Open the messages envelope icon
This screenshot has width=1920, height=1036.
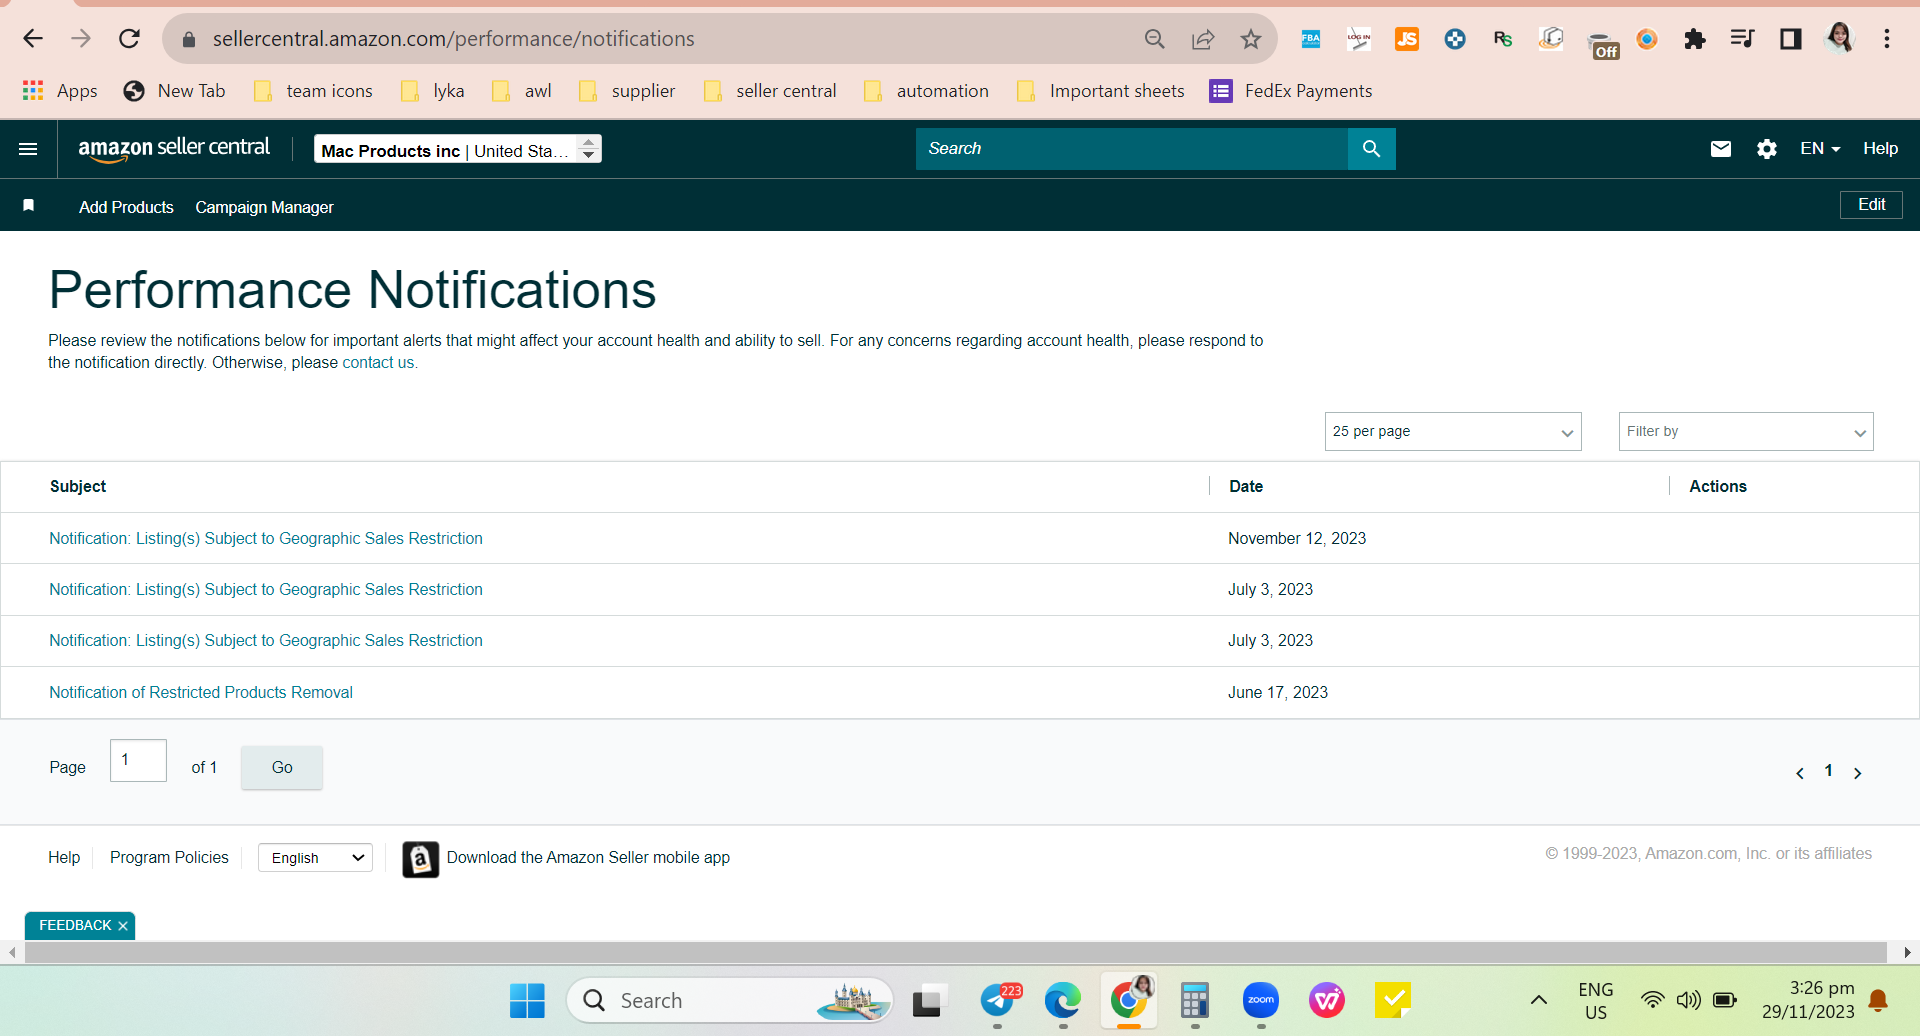(x=1721, y=149)
